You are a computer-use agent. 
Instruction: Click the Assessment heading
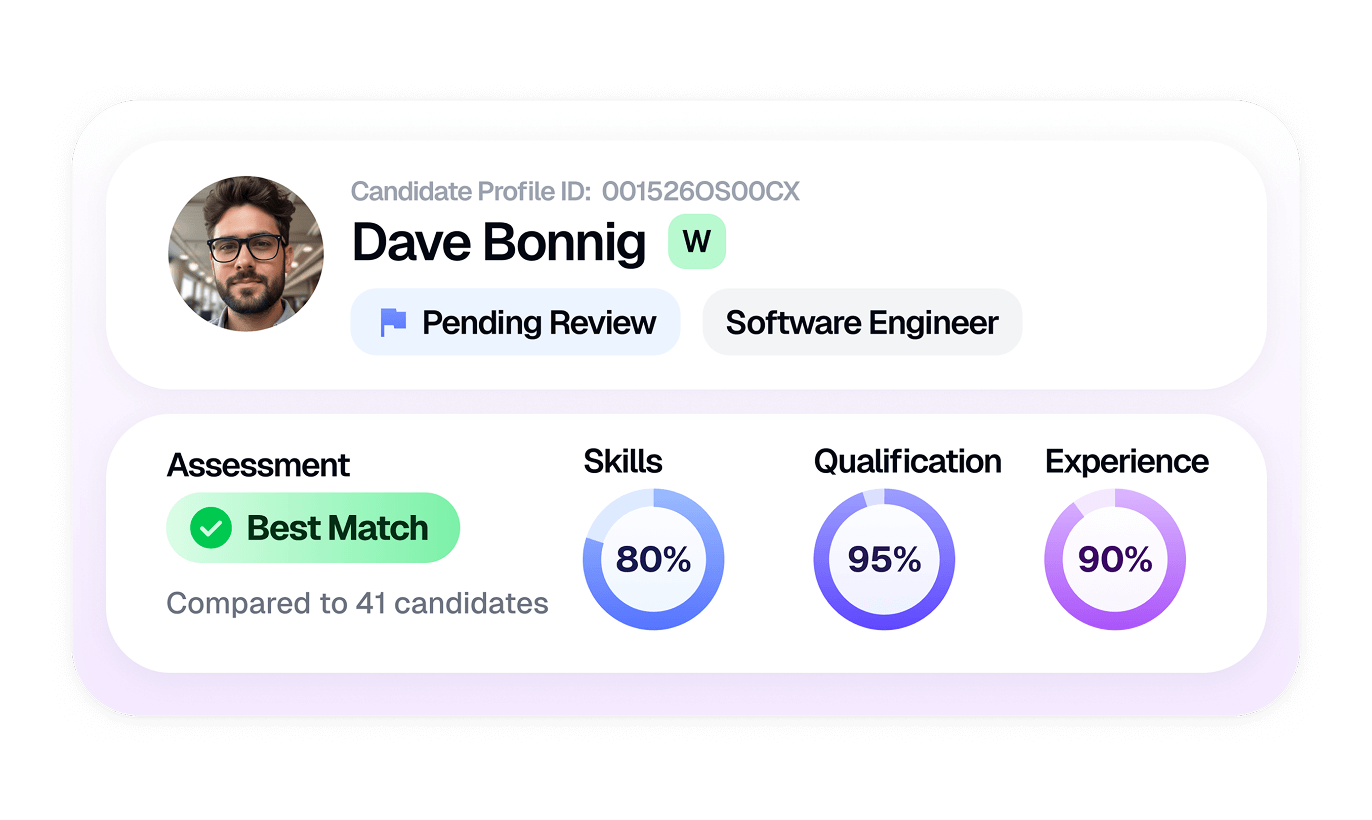(x=258, y=465)
